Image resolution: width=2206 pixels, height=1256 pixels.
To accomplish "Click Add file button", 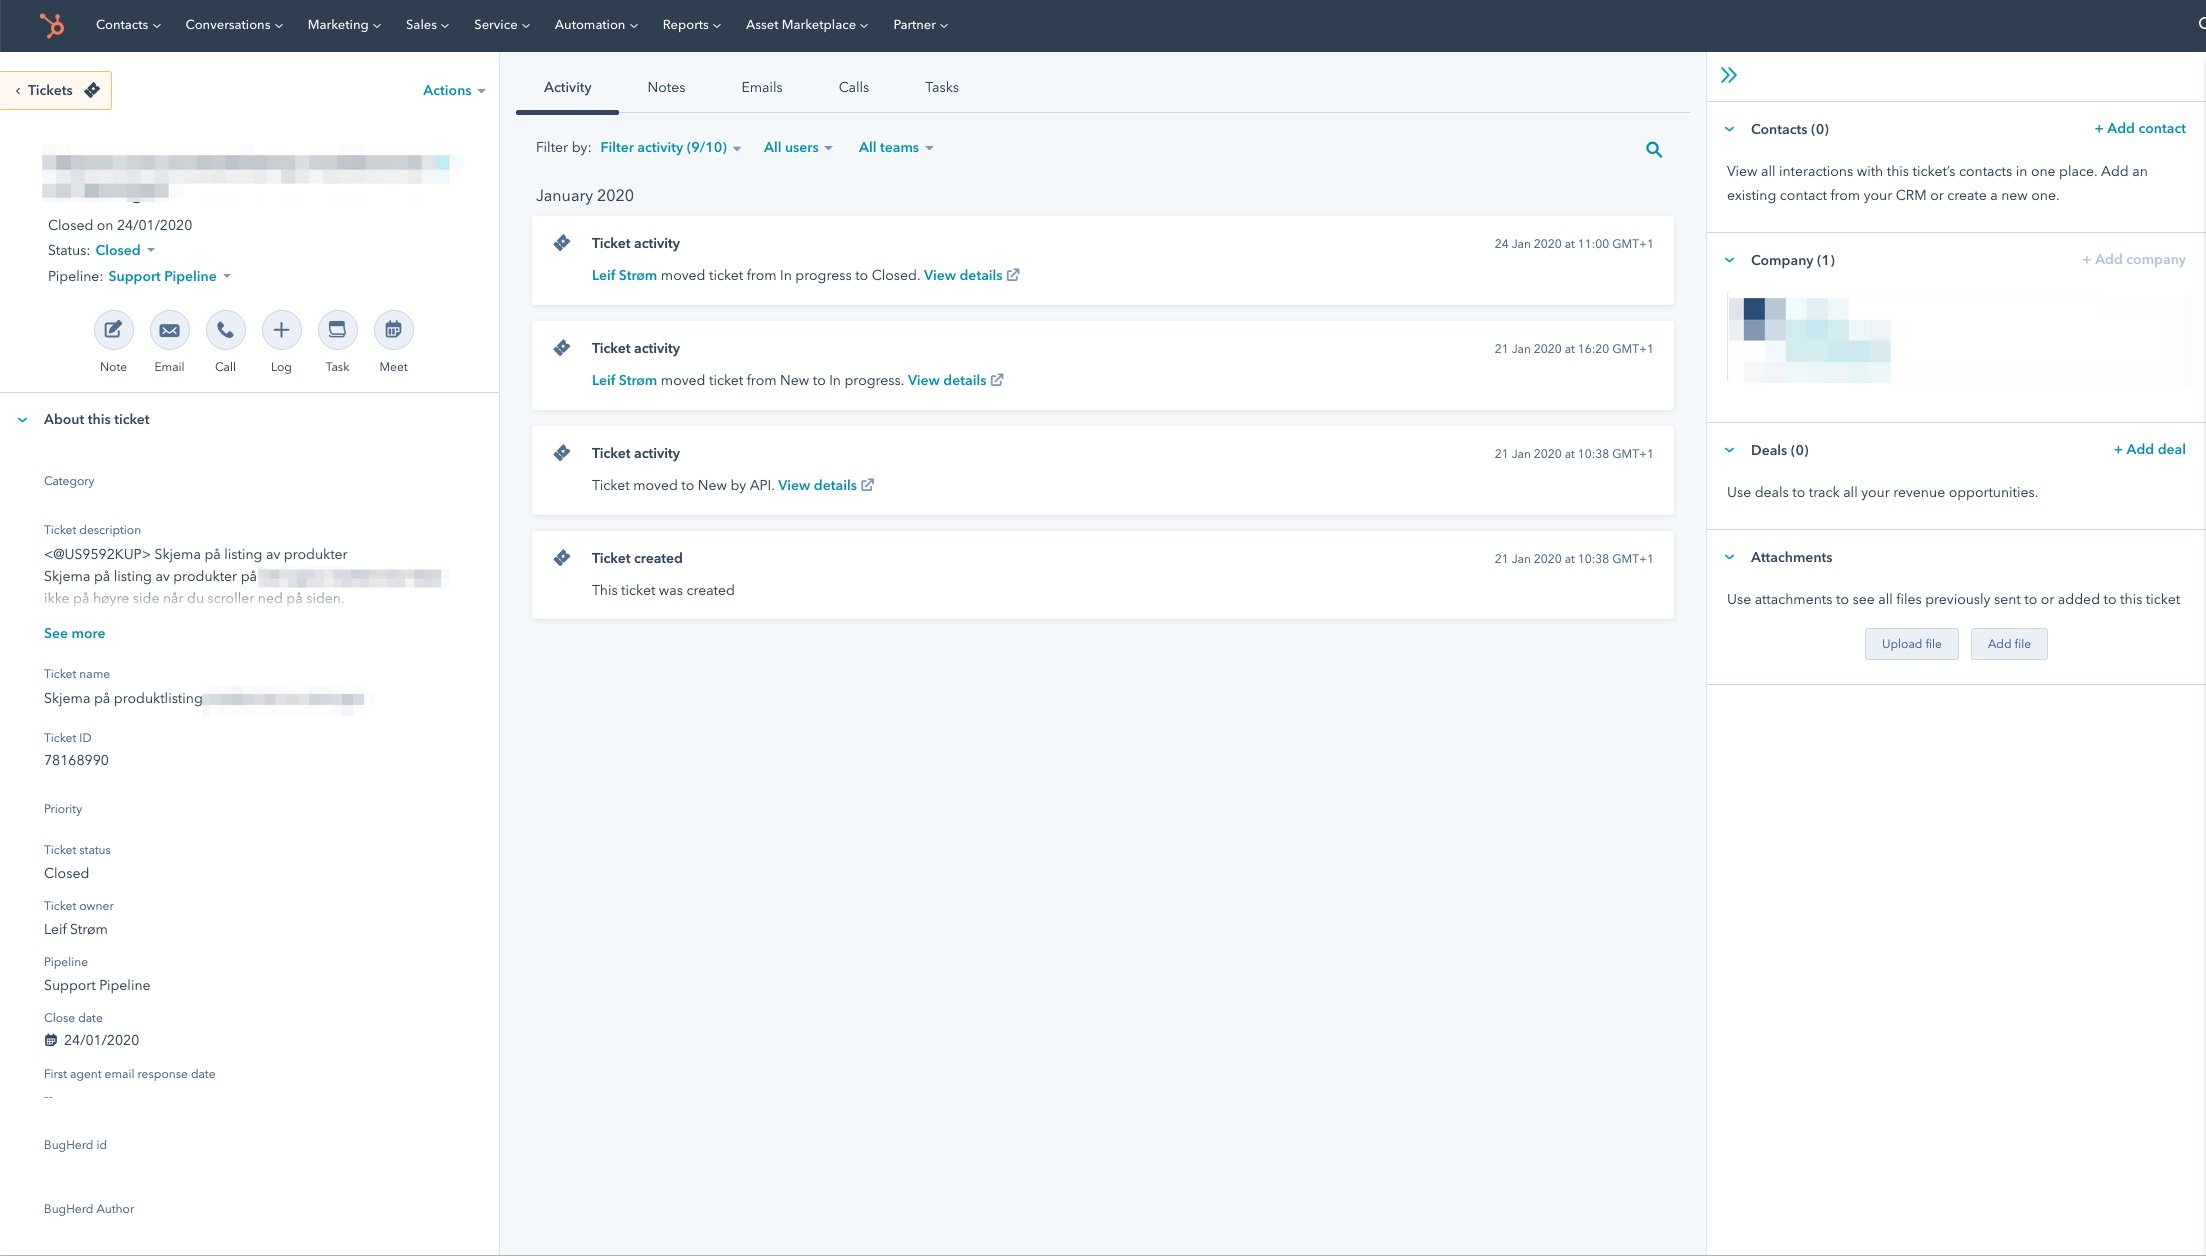I will pos(2009,644).
